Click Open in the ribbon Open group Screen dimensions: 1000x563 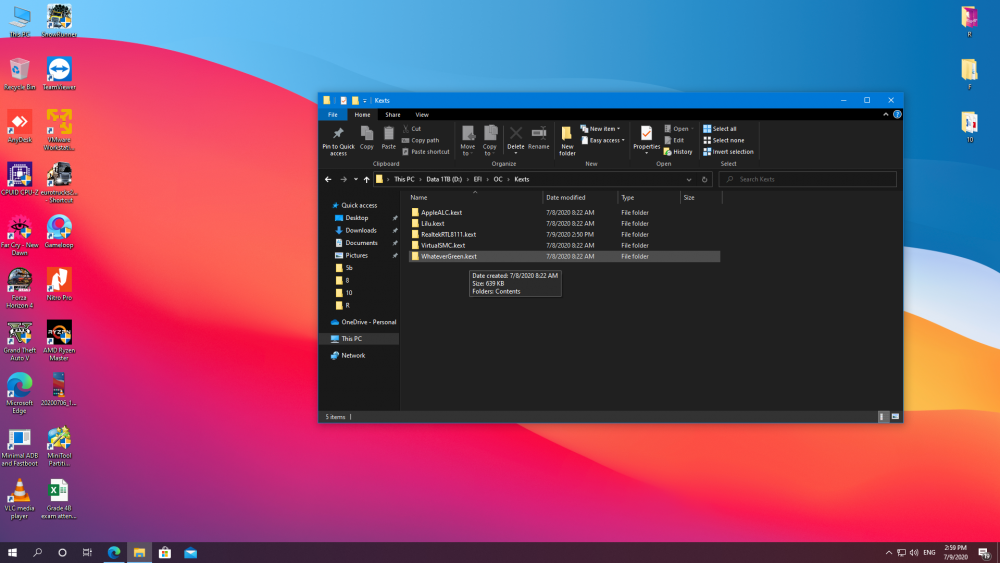678,129
